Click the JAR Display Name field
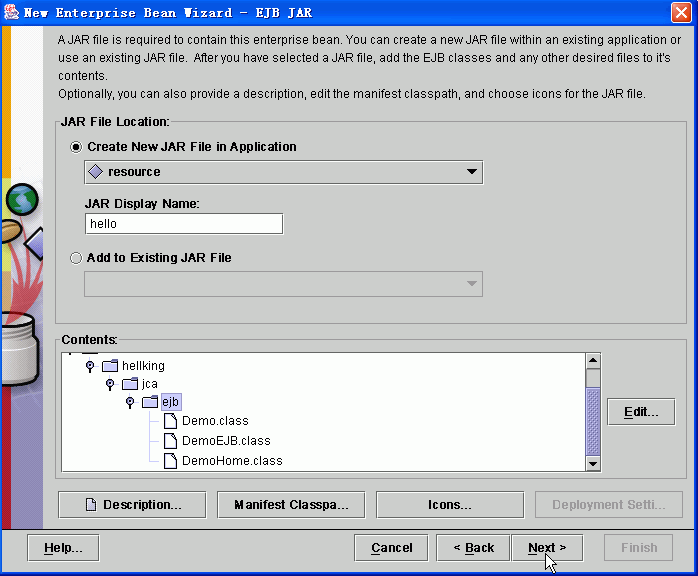This screenshot has height=576, width=698. pyautogui.click(x=184, y=223)
